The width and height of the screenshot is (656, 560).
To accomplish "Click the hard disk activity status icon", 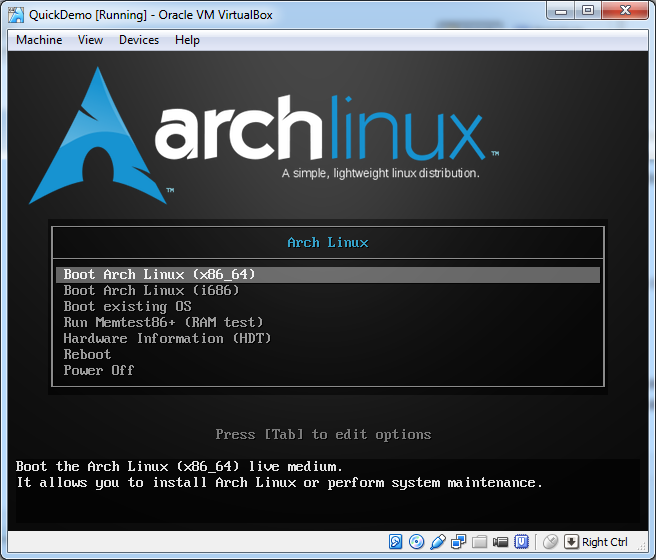I will click(395, 542).
